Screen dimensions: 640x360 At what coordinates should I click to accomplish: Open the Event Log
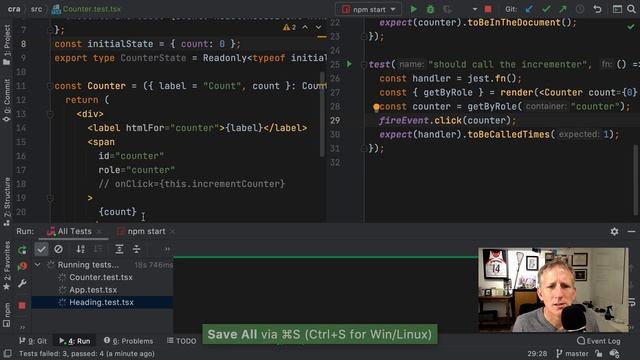tap(599, 341)
